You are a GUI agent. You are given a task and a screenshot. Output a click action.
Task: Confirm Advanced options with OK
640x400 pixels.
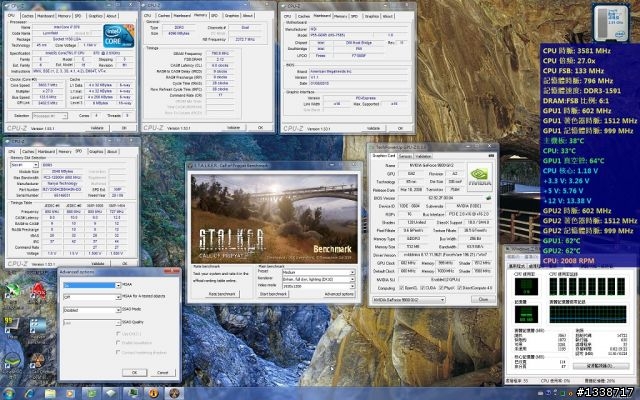click(134, 373)
